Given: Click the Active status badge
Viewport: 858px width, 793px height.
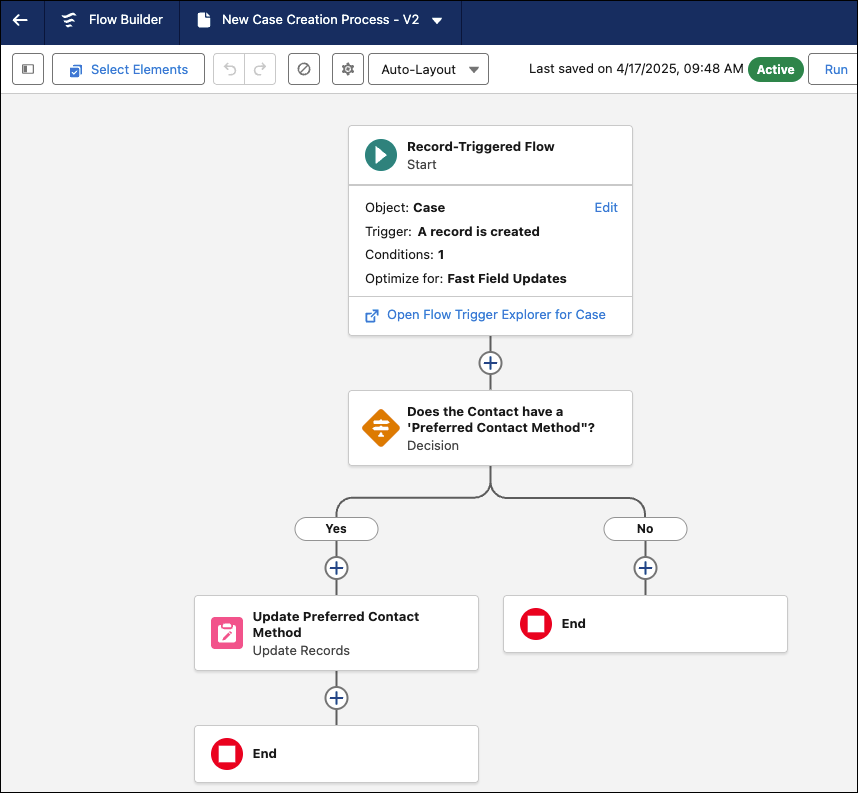Looking at the screenshot, I should point(775,70).
